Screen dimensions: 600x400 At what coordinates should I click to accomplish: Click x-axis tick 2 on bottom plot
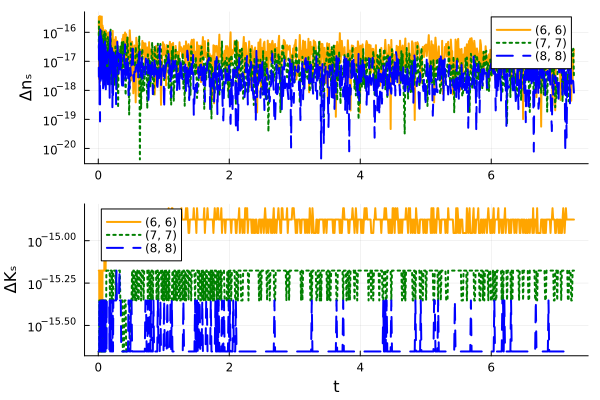coord(229,368)
